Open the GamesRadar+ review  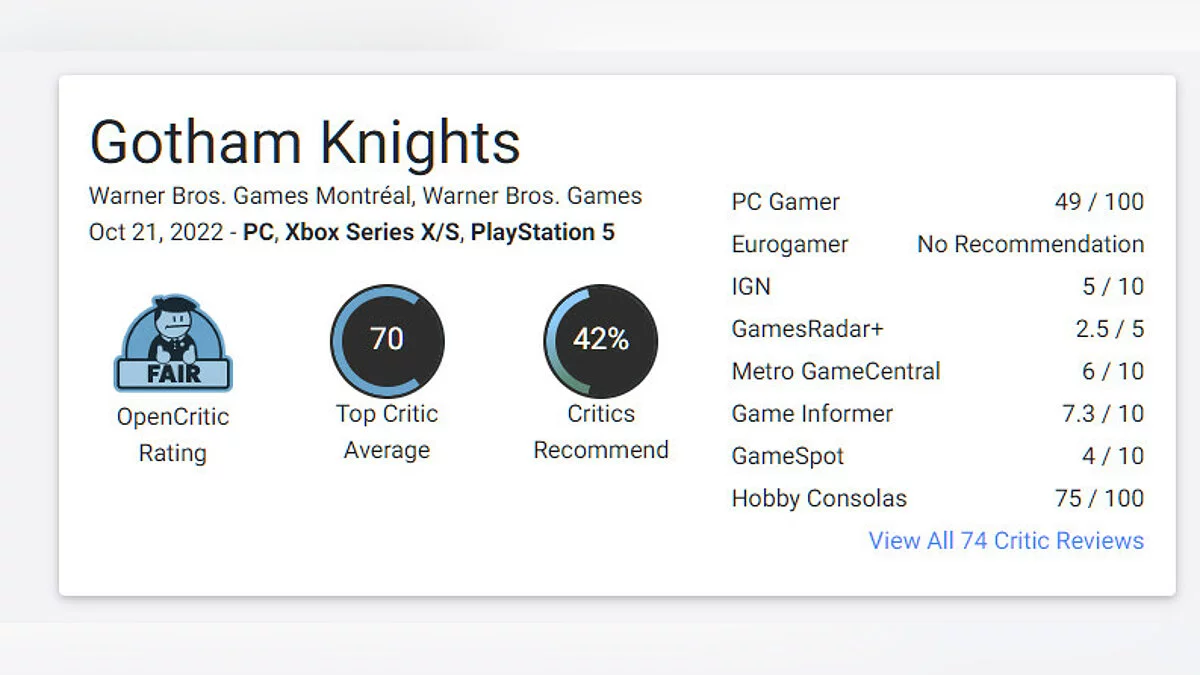tap(807, 329)
